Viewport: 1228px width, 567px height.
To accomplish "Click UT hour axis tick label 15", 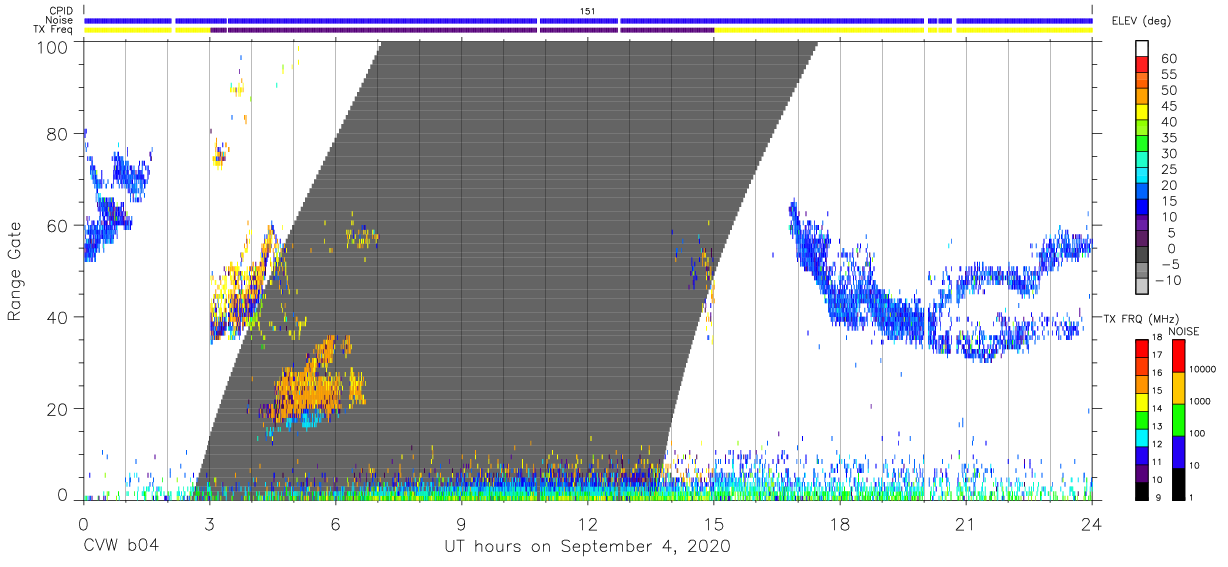I will pyautogui.click(x=714, y=524).
